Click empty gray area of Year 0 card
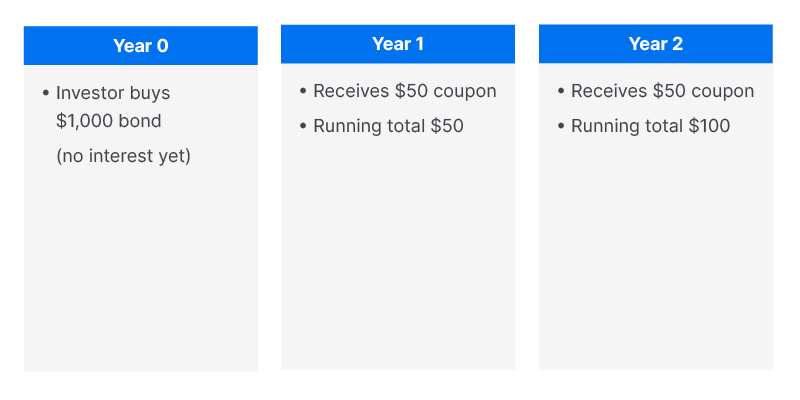This screenshot has height=400, width=800. click(x=140, y=280)
